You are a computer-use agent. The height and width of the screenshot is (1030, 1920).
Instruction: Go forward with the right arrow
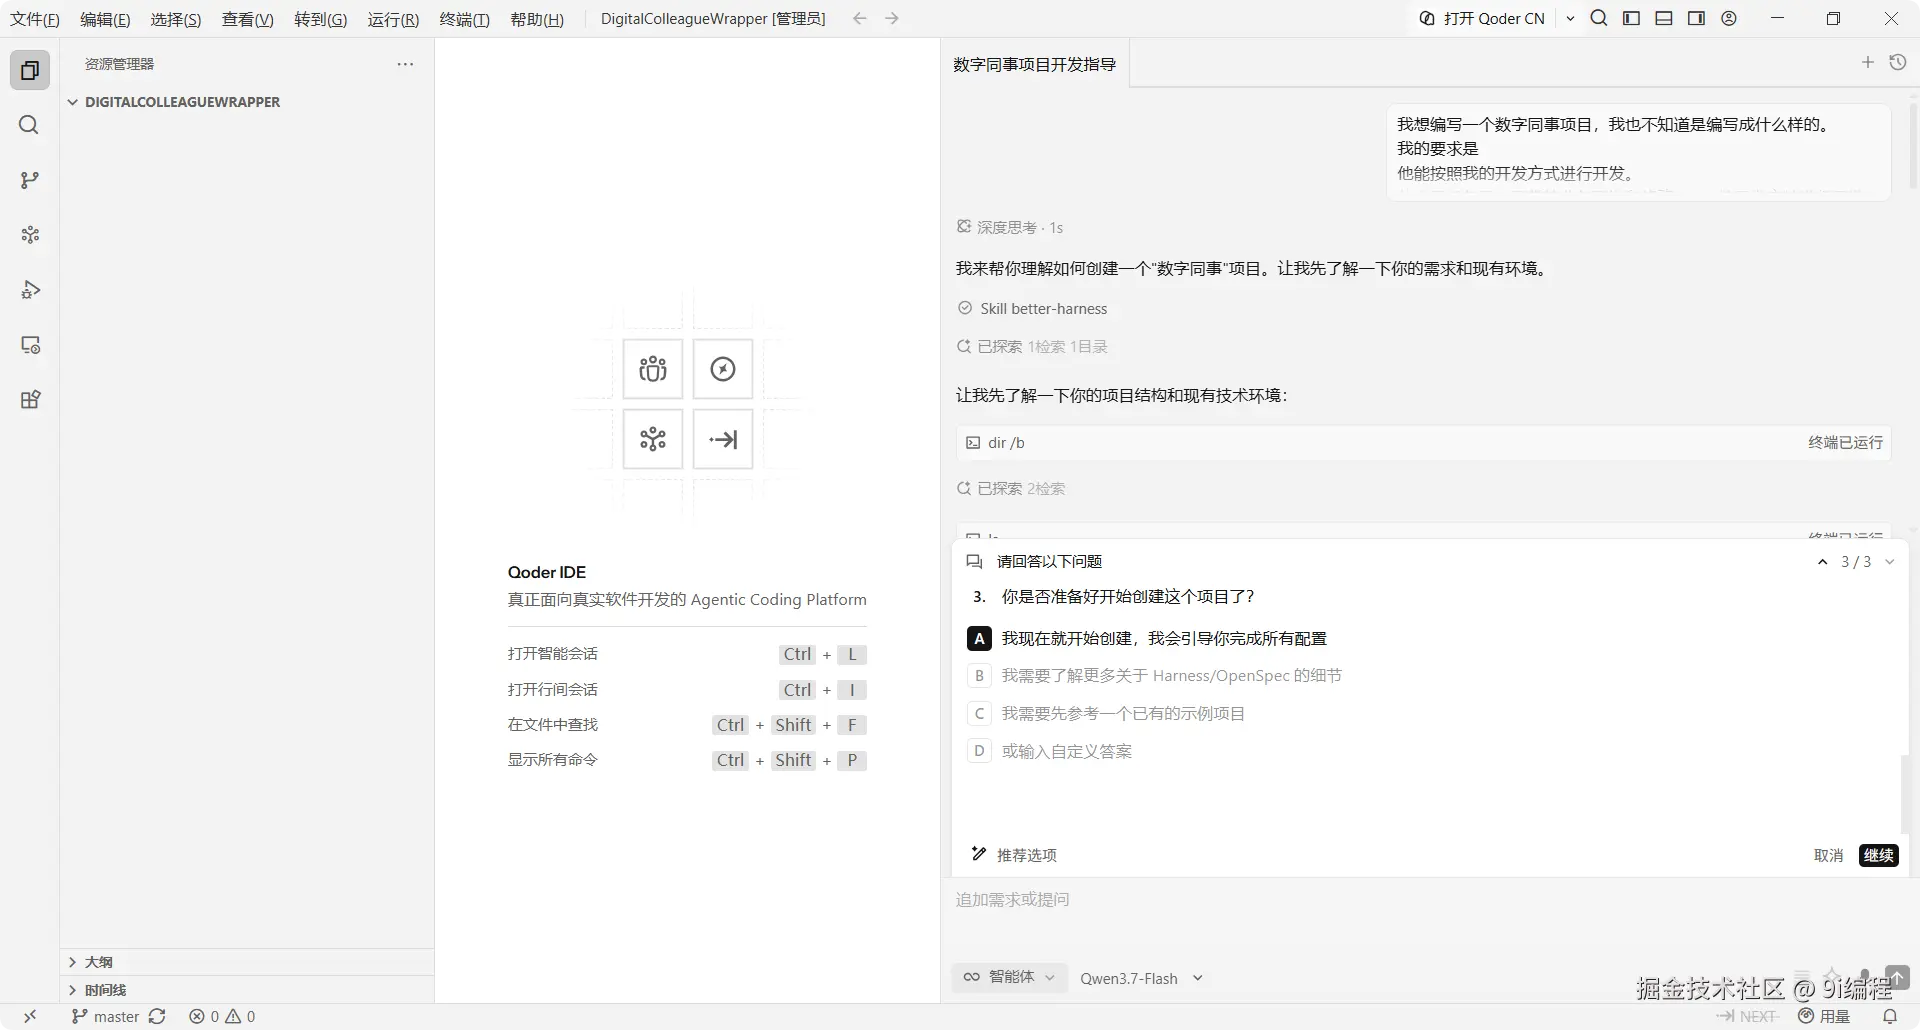(892, 18)
